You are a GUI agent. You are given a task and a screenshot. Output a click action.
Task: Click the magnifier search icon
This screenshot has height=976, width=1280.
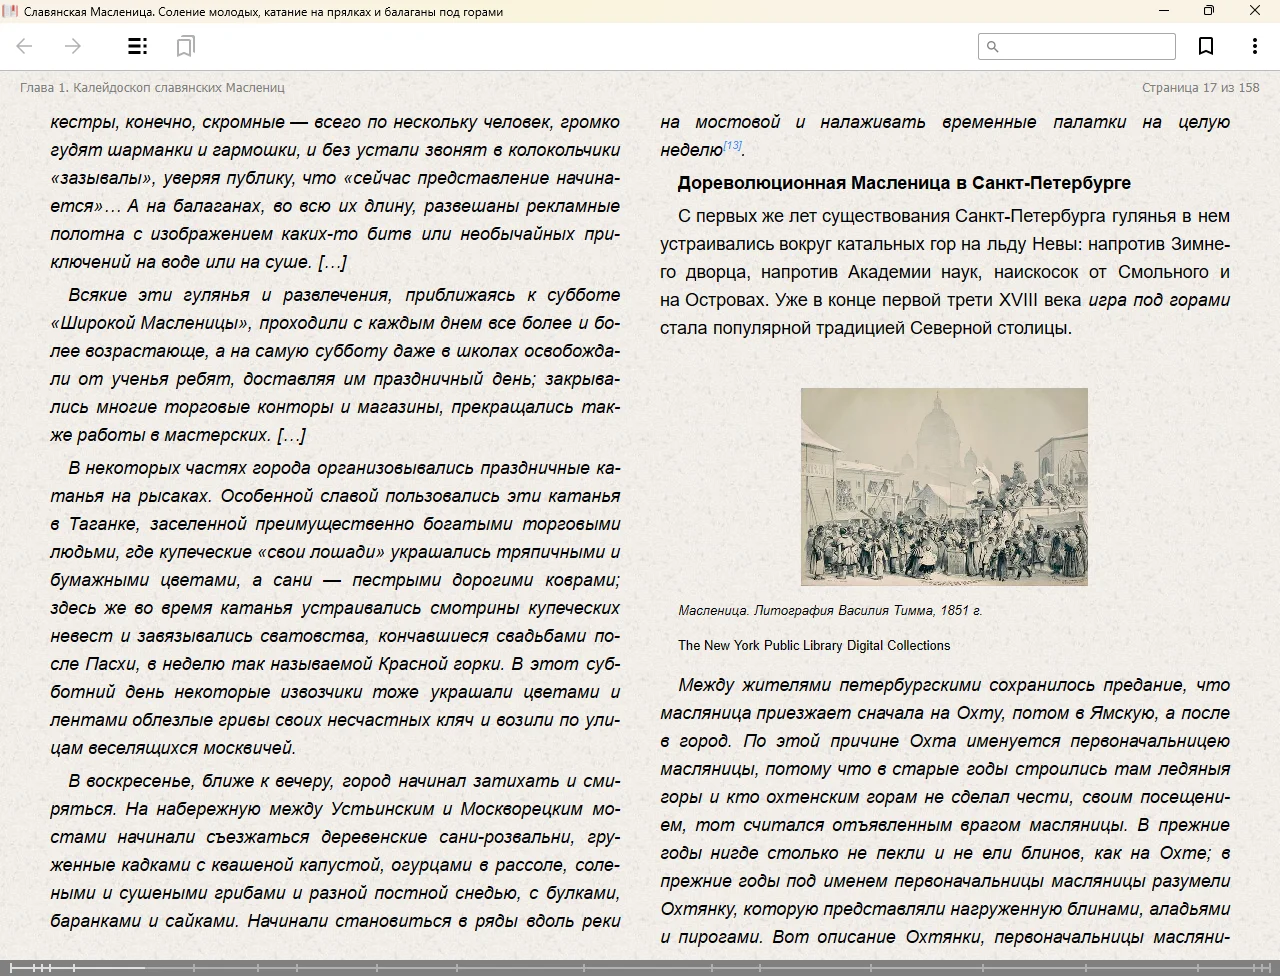coord(993,46)
